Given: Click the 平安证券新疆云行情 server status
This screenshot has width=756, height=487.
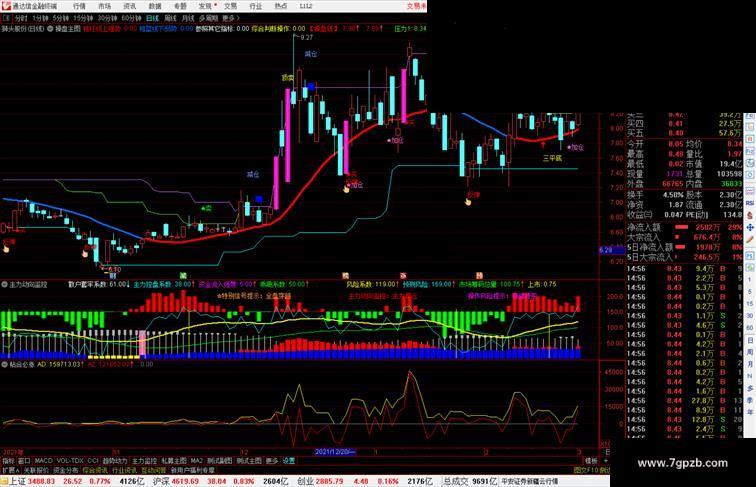Looking at the screenshot, I should (529, 481).
